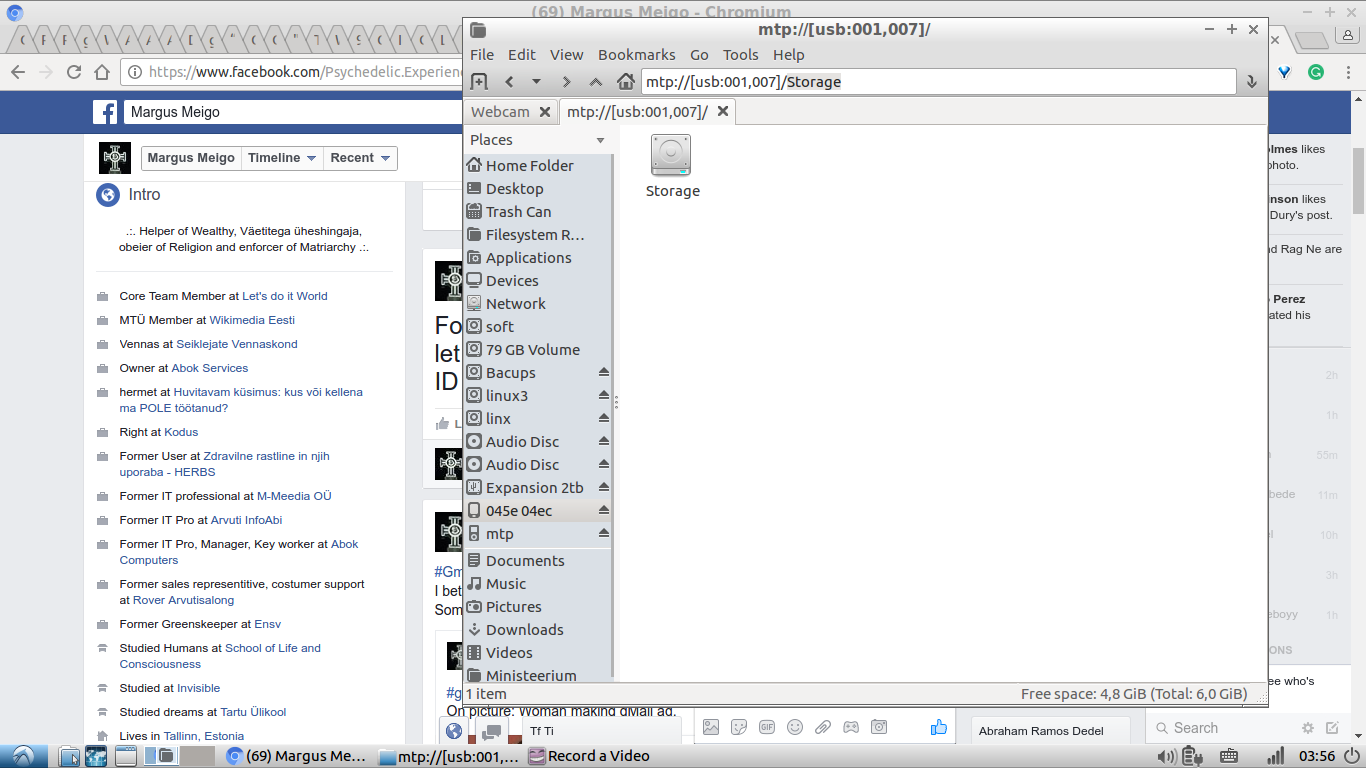Click the Grammarly extension icon in Chromium

click(1316, 72)
